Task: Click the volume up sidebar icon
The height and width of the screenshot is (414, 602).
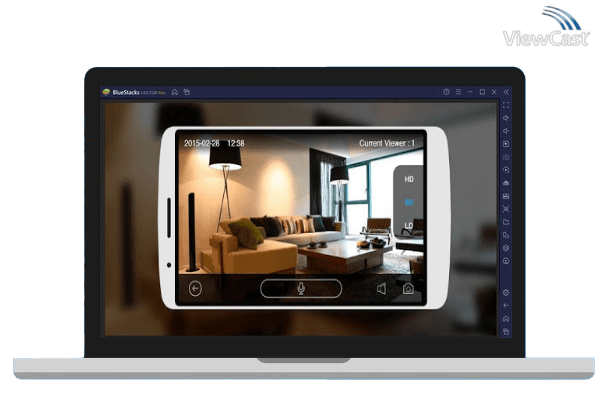Action: click(506, 118)
